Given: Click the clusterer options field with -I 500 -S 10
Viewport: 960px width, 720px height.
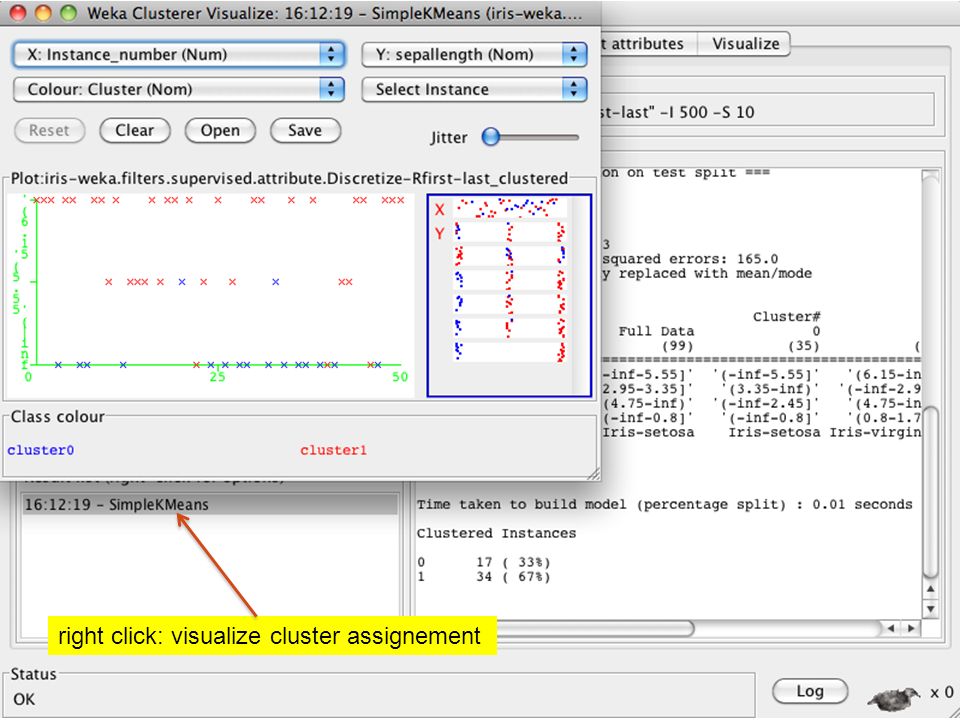Looking at the screenshot, I should point(768,111).
